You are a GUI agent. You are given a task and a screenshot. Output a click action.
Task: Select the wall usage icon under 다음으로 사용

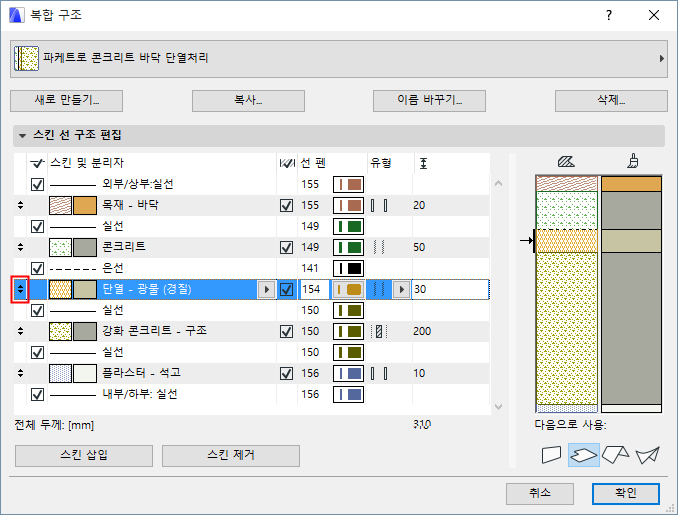[551, 454]
